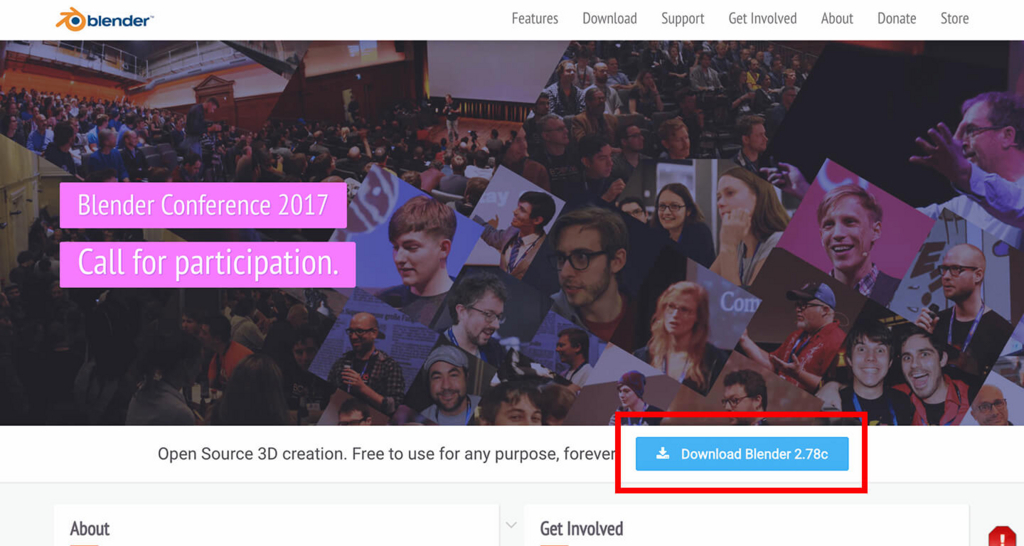The image size is (1024, 546).
Task: Expand the chevron between About and Get Involved cards
Action: 511,524
